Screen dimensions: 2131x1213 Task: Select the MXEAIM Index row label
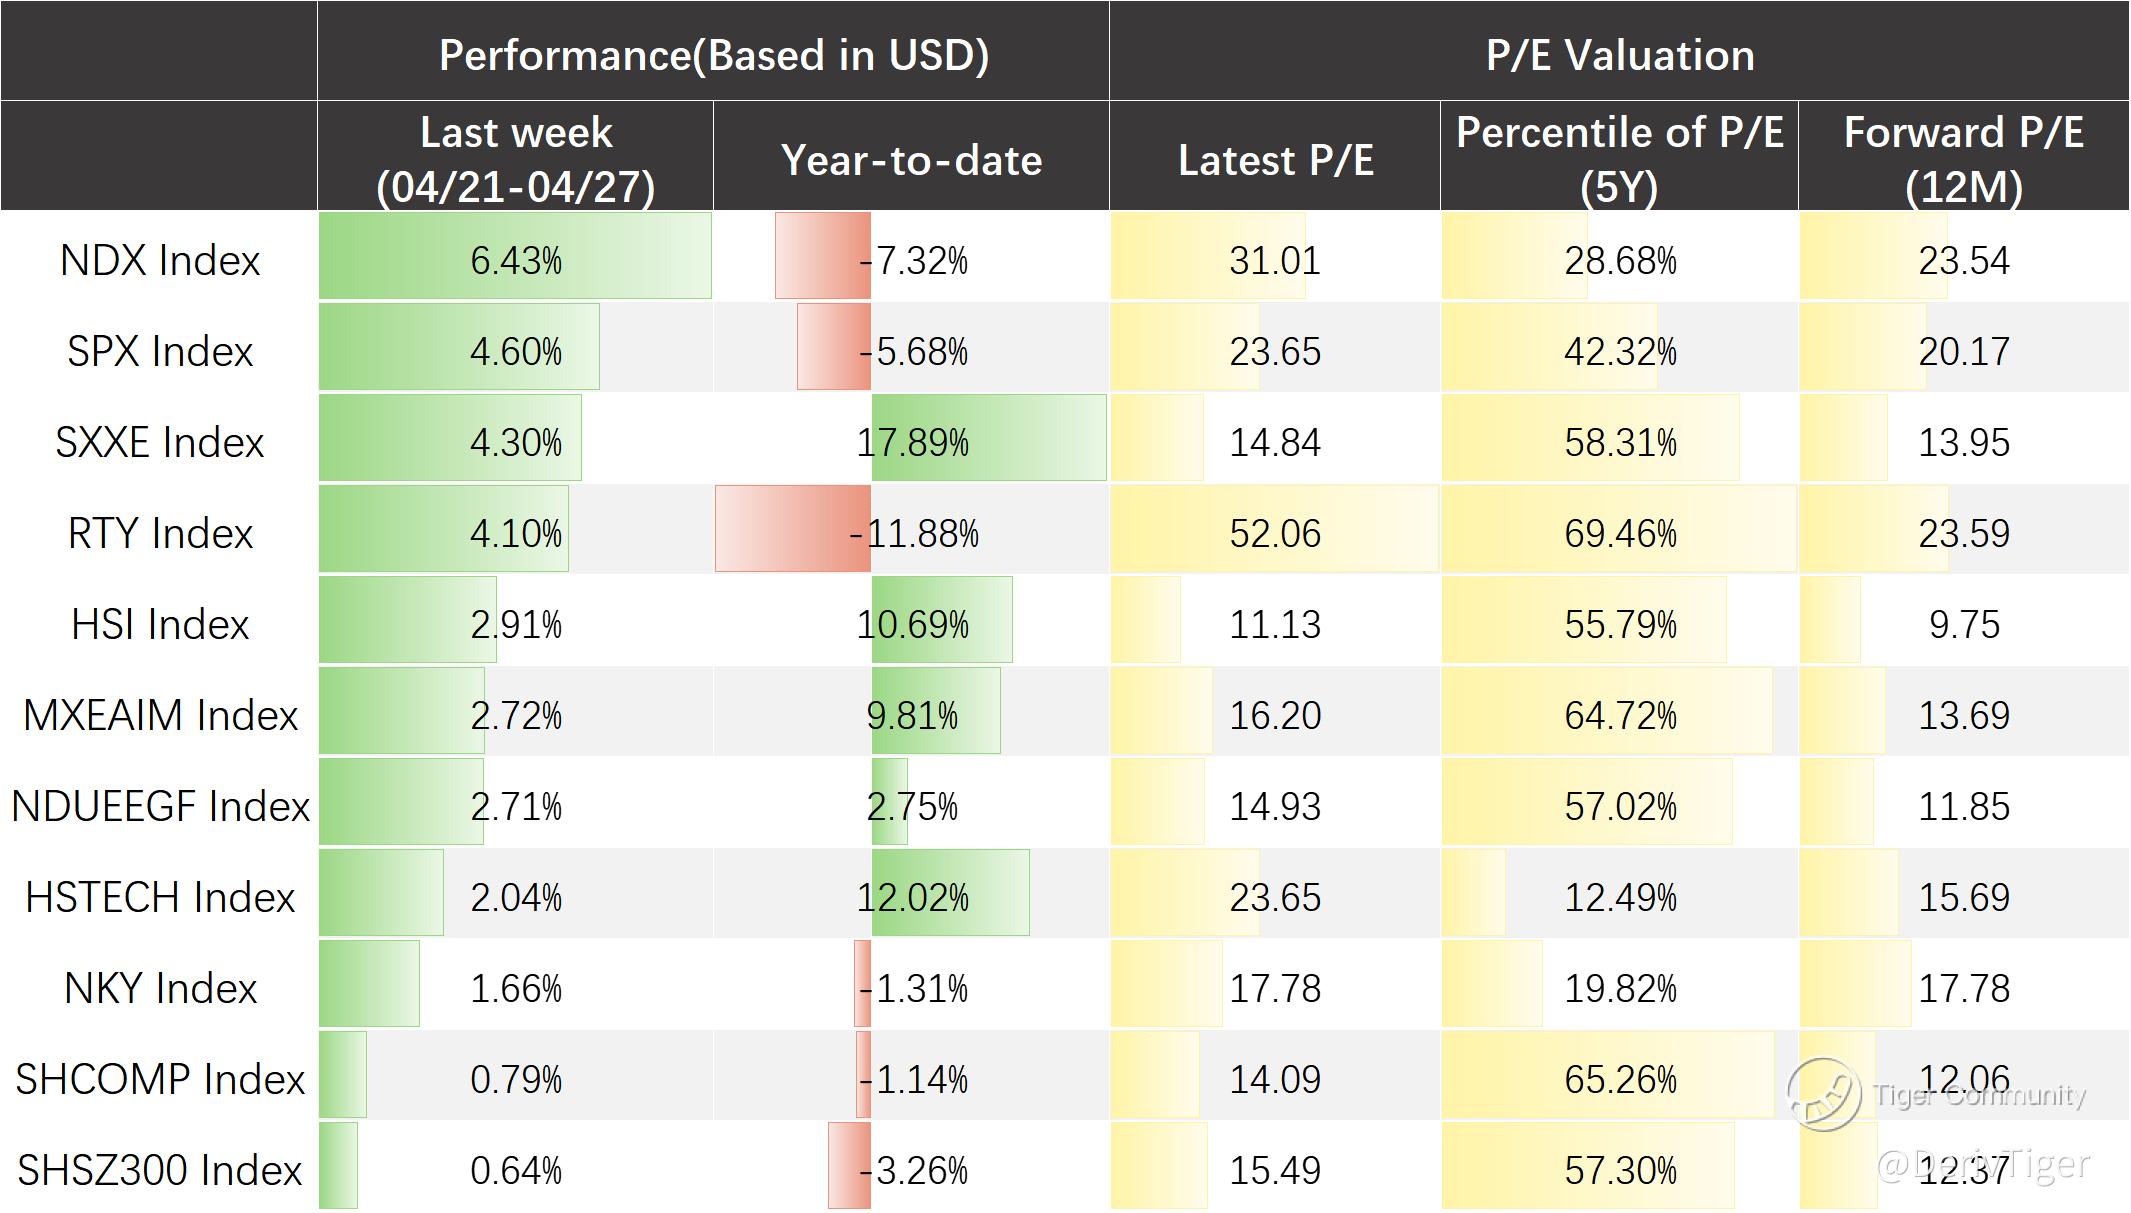tap(160, 715)
